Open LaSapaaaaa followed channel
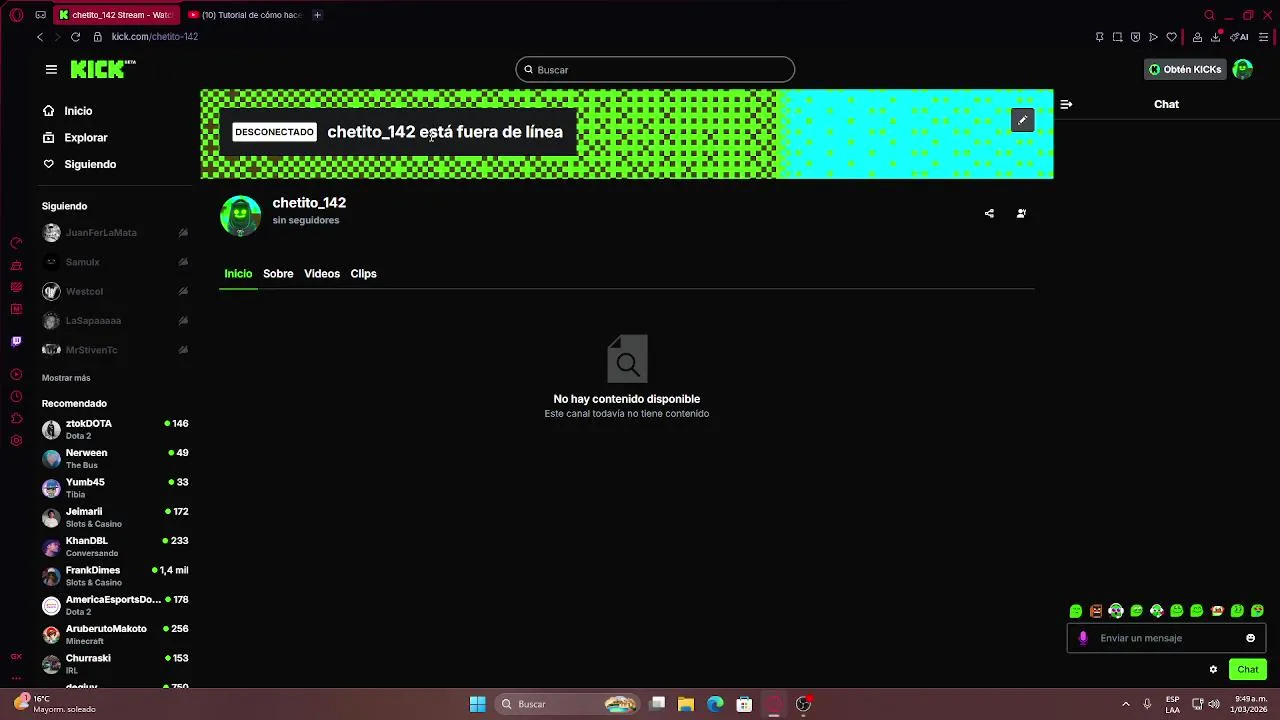Viewport: 1280px width, 720px height. pyautogui.click(x=115, y=321)
